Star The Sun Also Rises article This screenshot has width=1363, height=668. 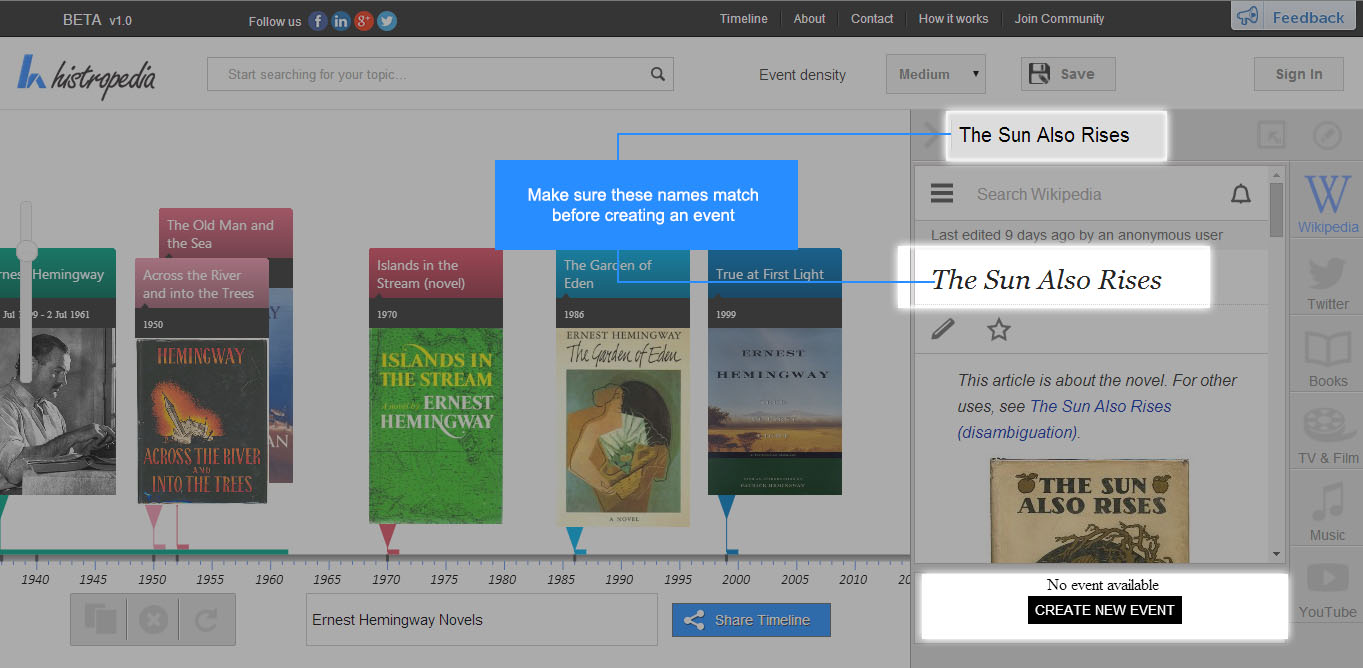(998, 329)
